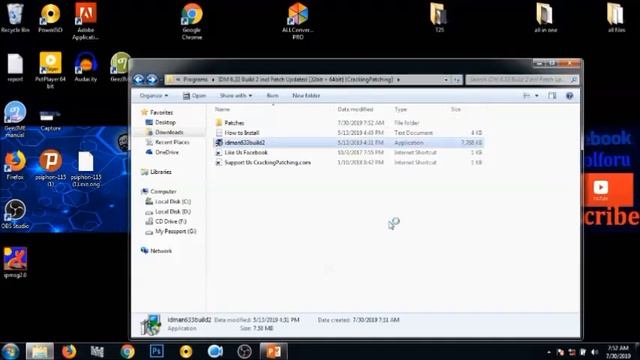The height and width of the screenshot is (360, 640).
Task: Click the volume icon in system tray
Action: pos(594,352)
